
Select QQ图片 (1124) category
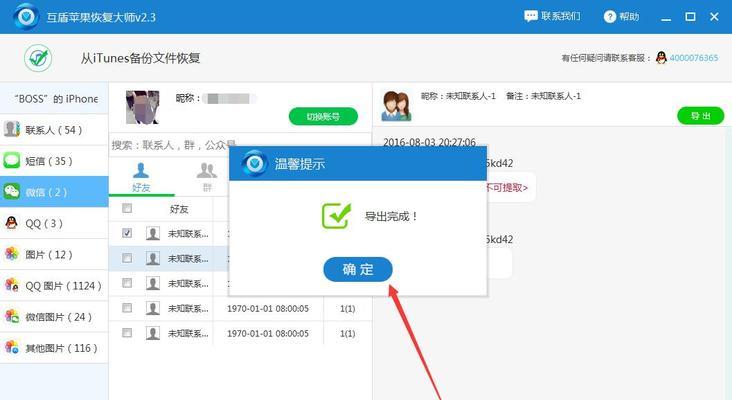pyautogui.click(x=54, y=286)
